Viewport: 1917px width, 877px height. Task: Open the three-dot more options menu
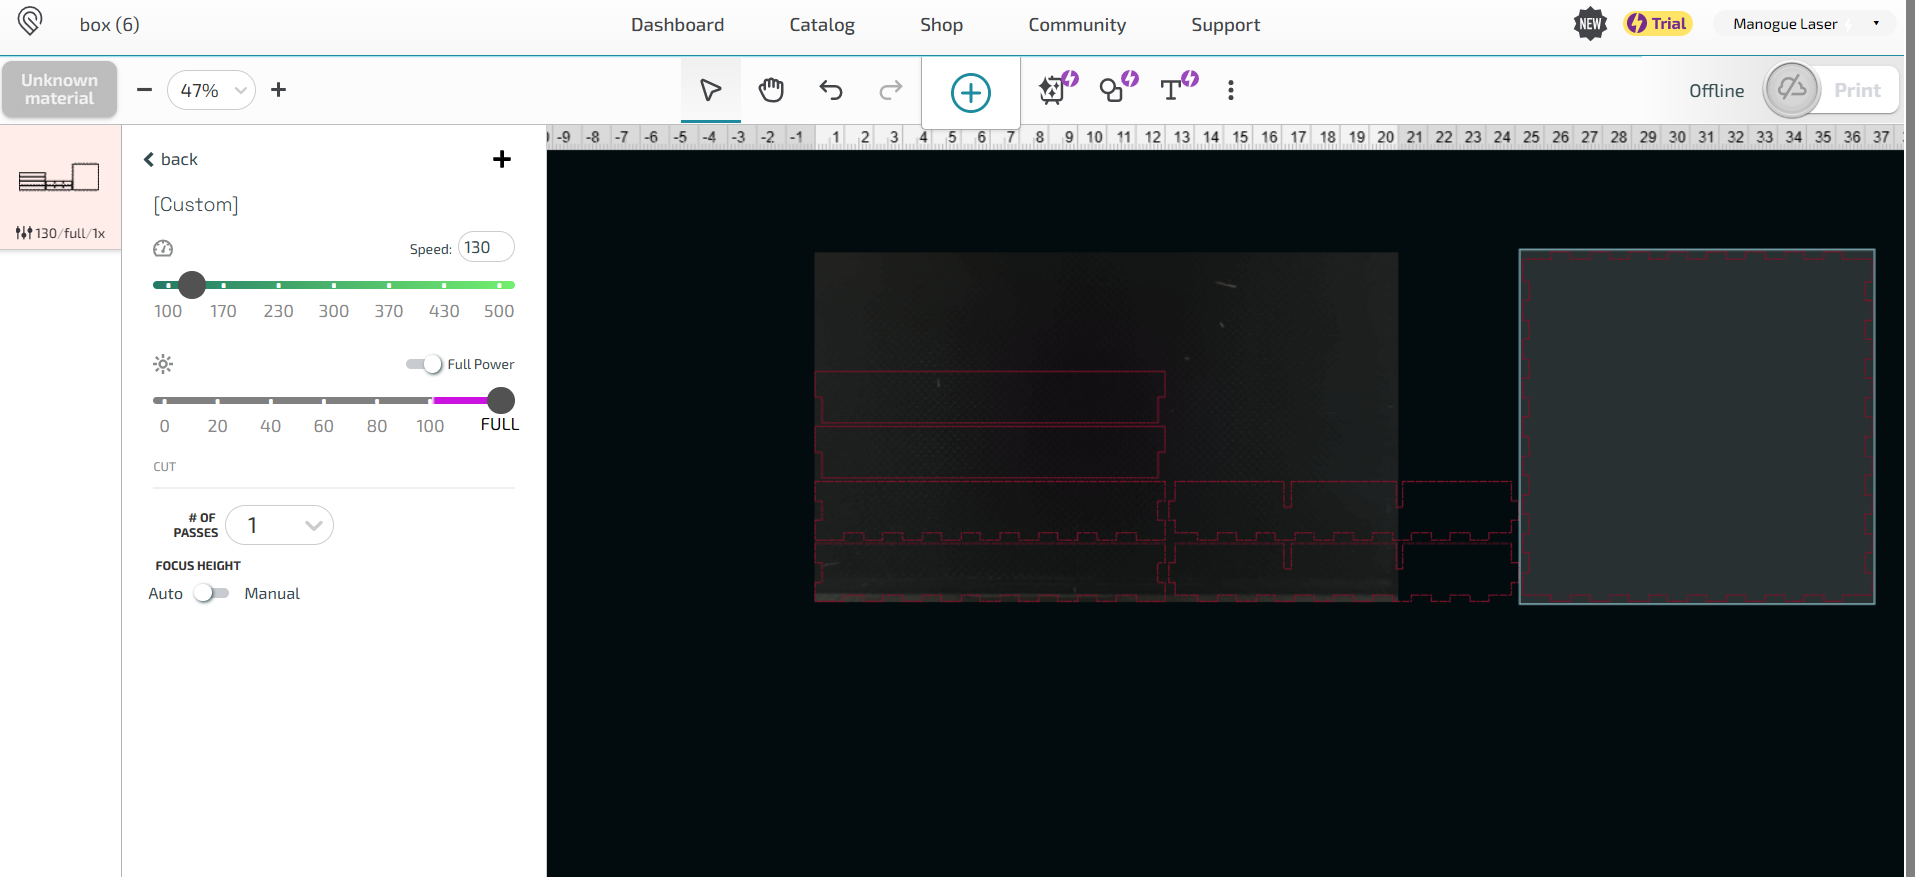click(x=1230, y=91)
